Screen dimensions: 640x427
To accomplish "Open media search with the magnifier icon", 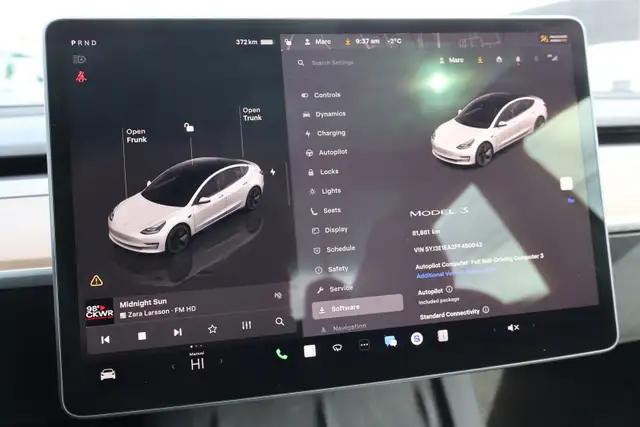I will (x=280, y=322).
